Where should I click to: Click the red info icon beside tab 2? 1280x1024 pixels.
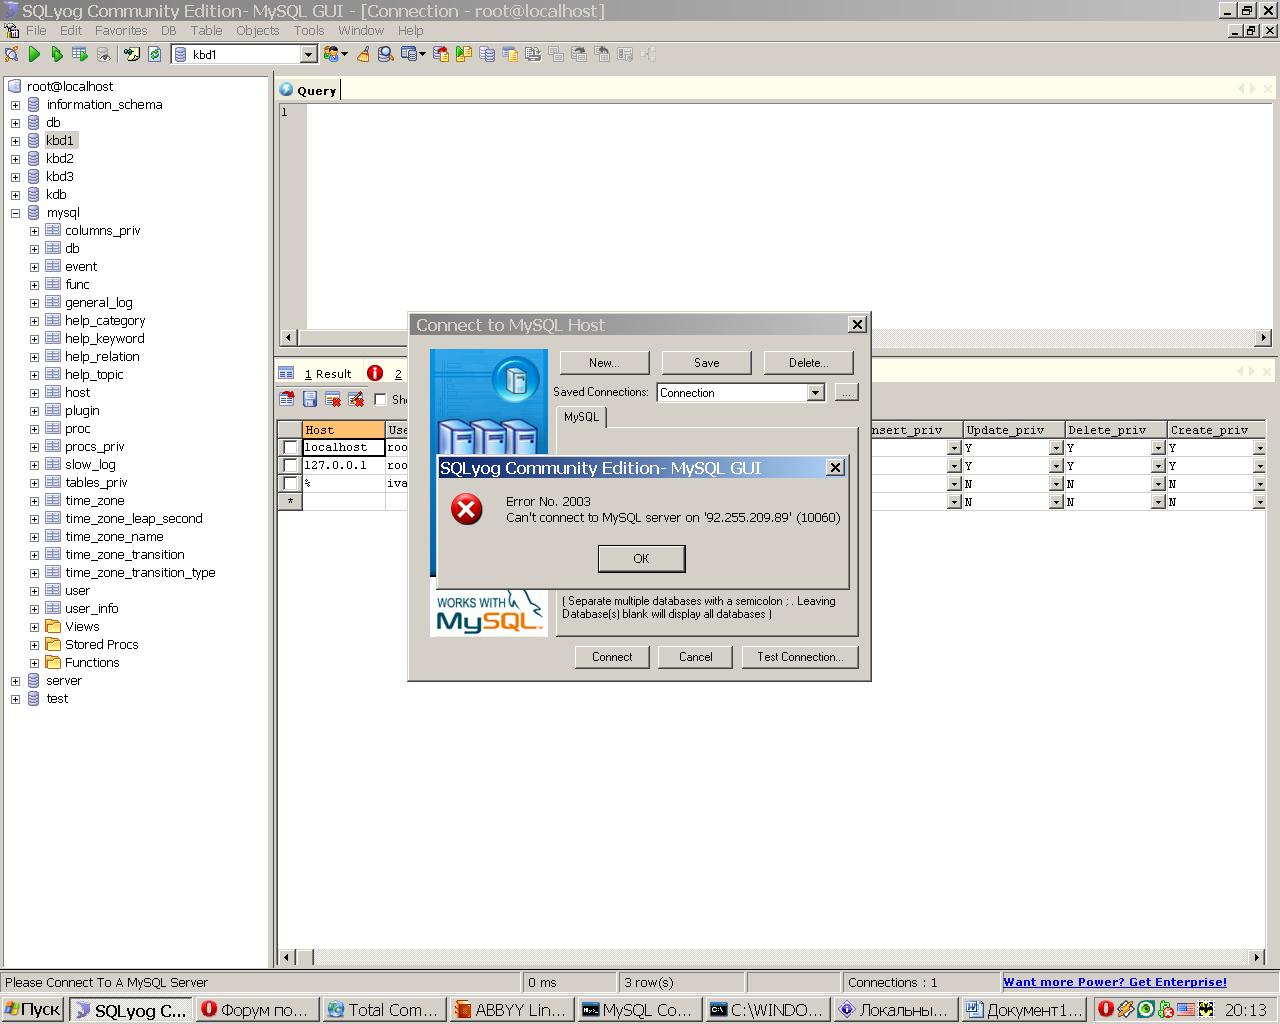[x=375, y=373]
